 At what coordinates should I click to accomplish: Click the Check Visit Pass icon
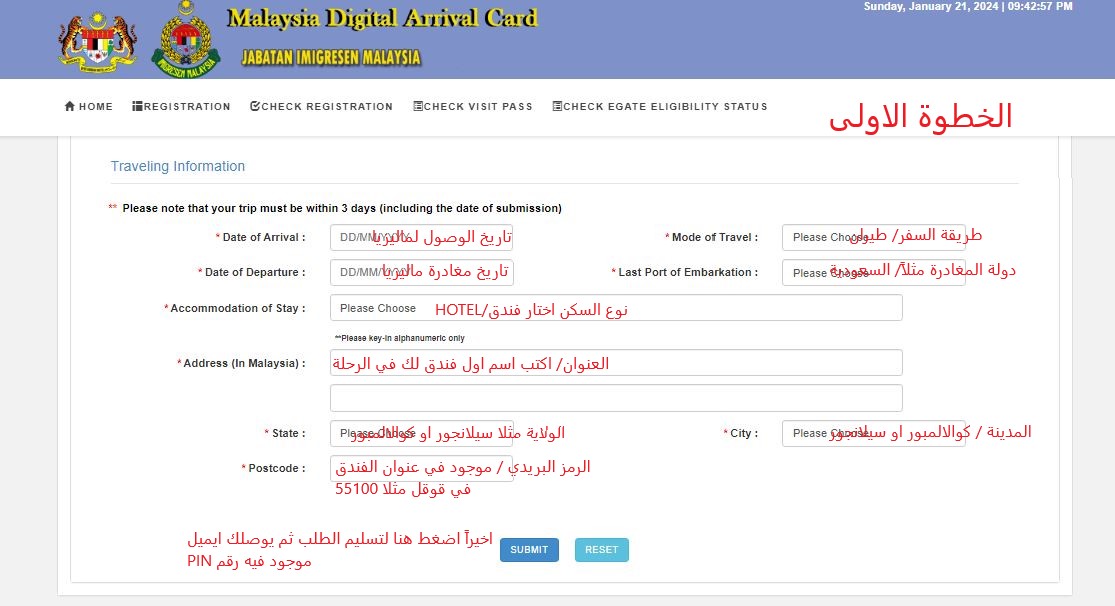click(418, 106)
